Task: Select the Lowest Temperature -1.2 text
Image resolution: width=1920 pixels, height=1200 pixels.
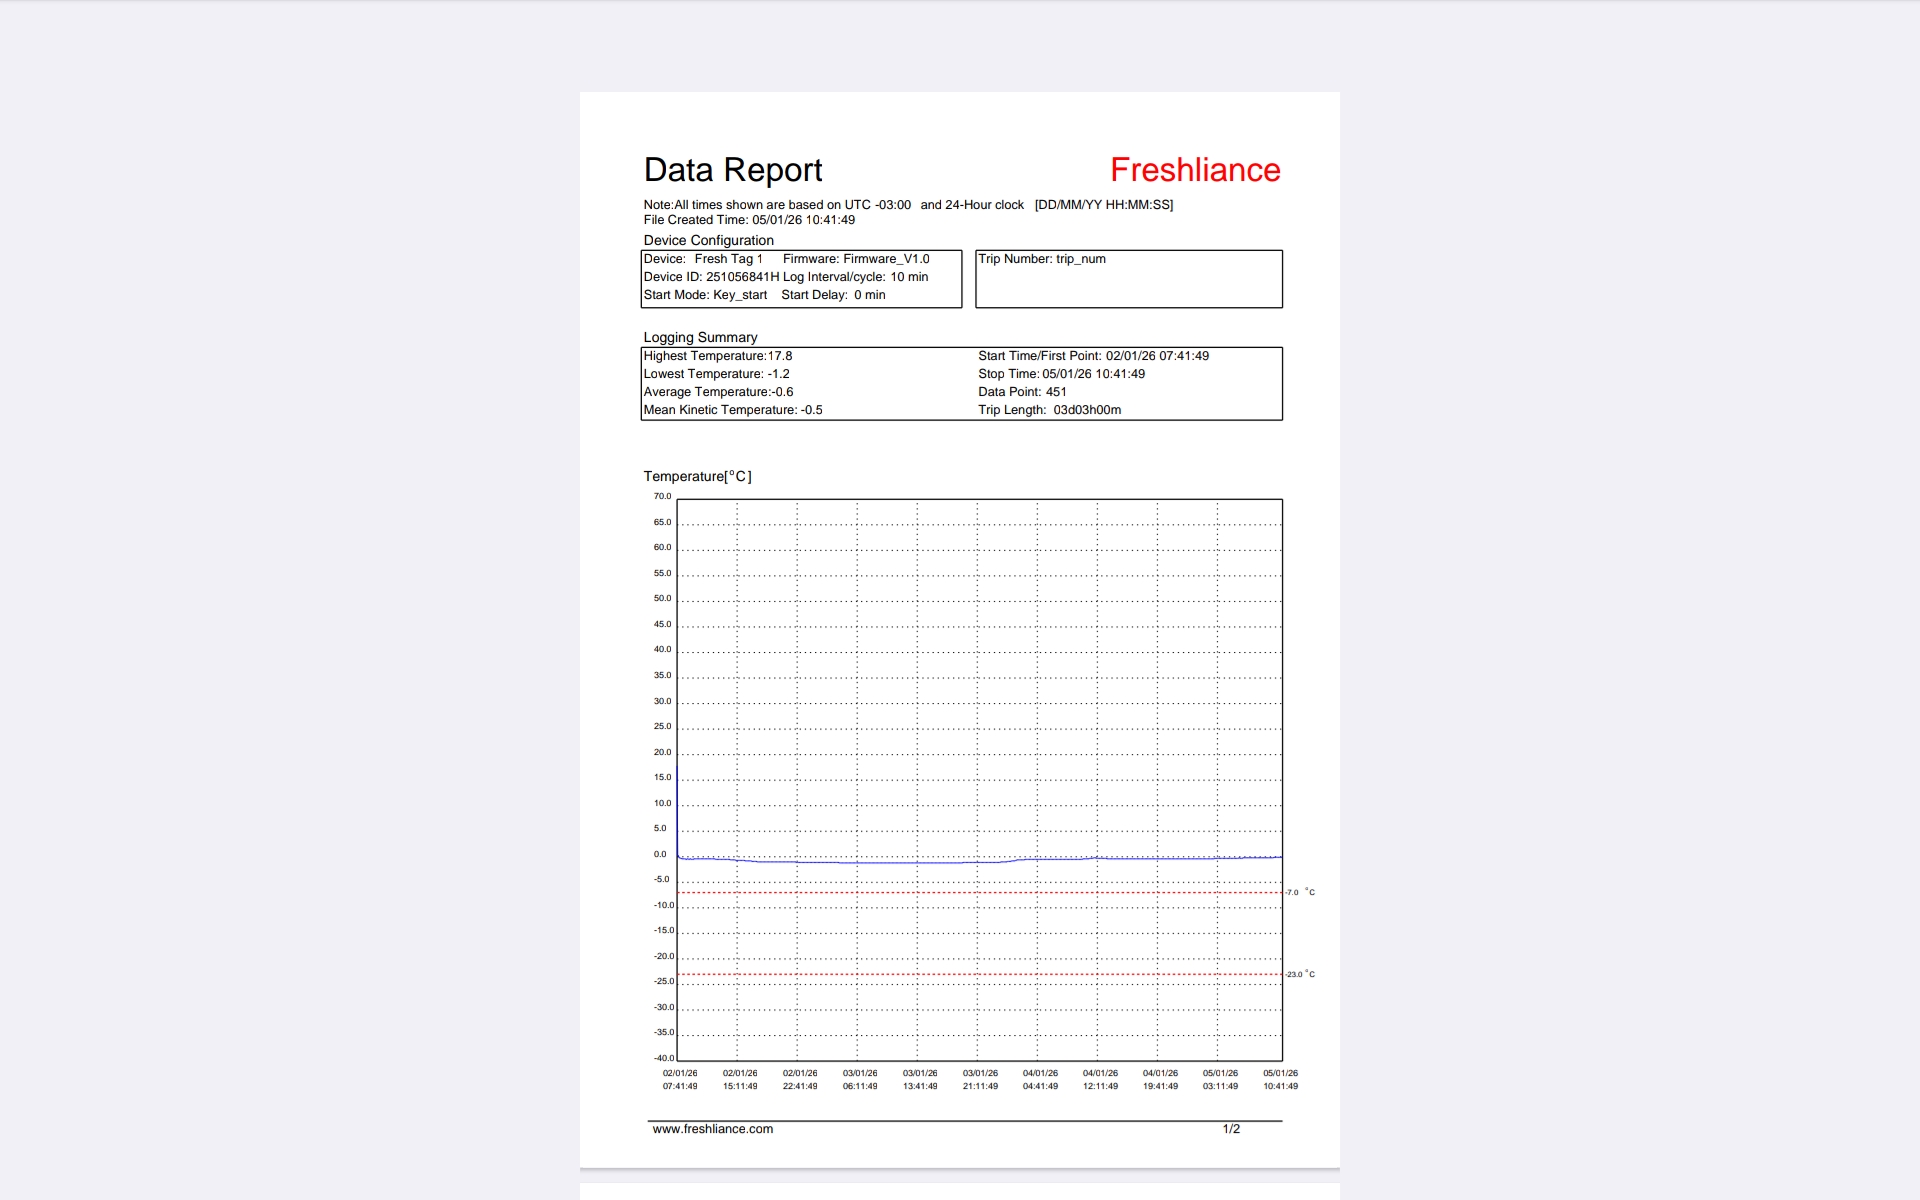Action: 716,374
